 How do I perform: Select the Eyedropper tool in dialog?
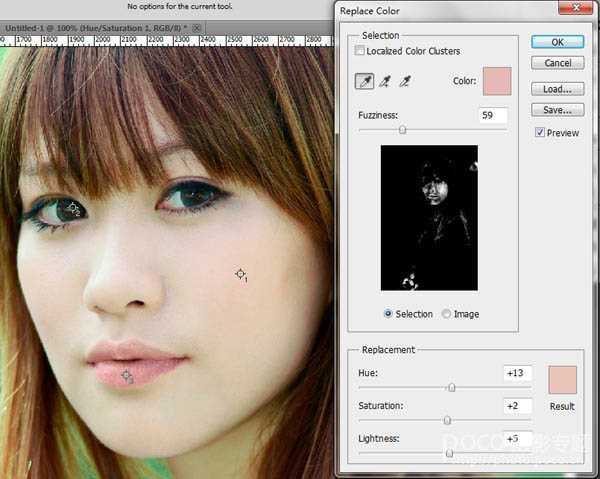pos(365,82)
